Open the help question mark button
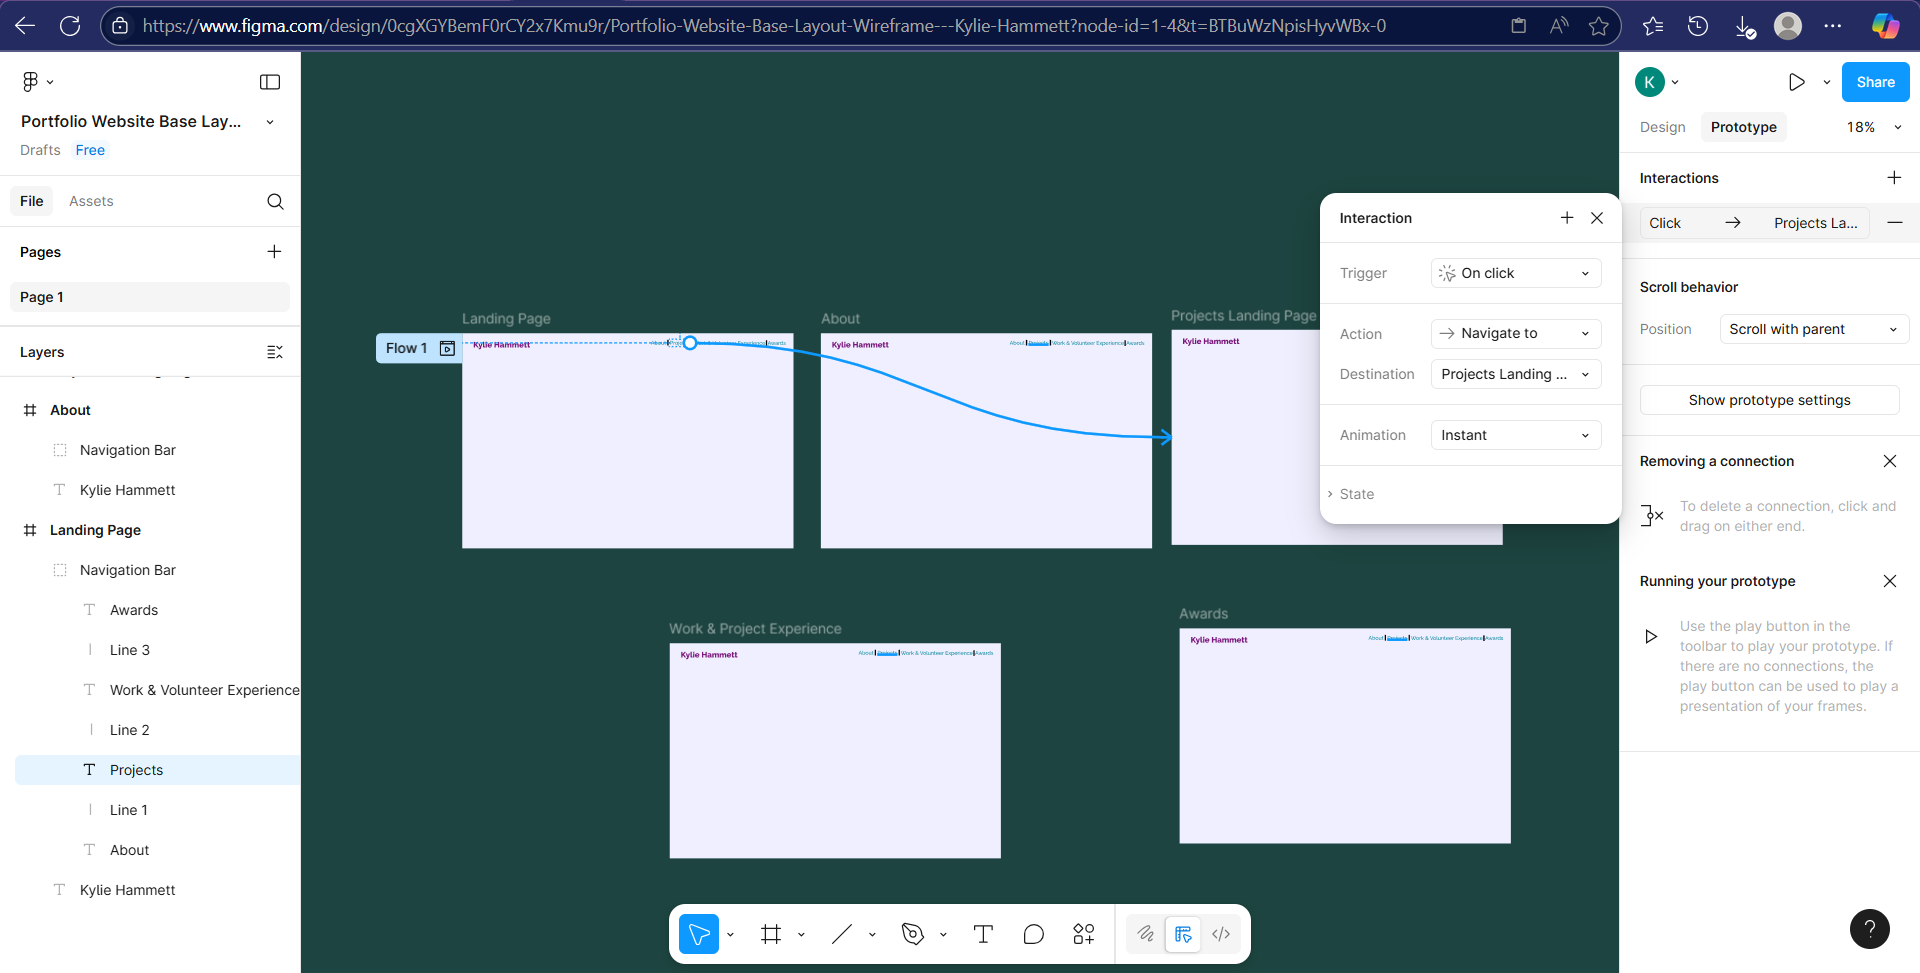Viewport: 1920px width, 973px height. pyautogui.click(x=1870, y=929)
